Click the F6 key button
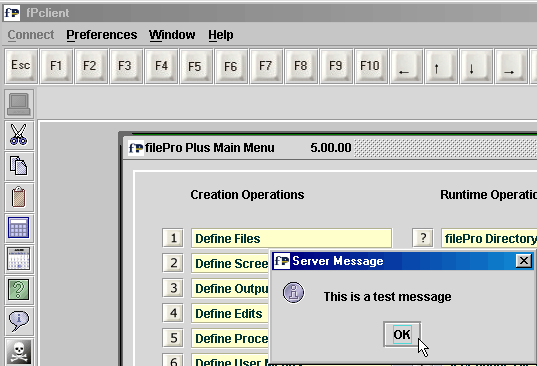This screenshot has height=366, width=537. coord(231,66)
